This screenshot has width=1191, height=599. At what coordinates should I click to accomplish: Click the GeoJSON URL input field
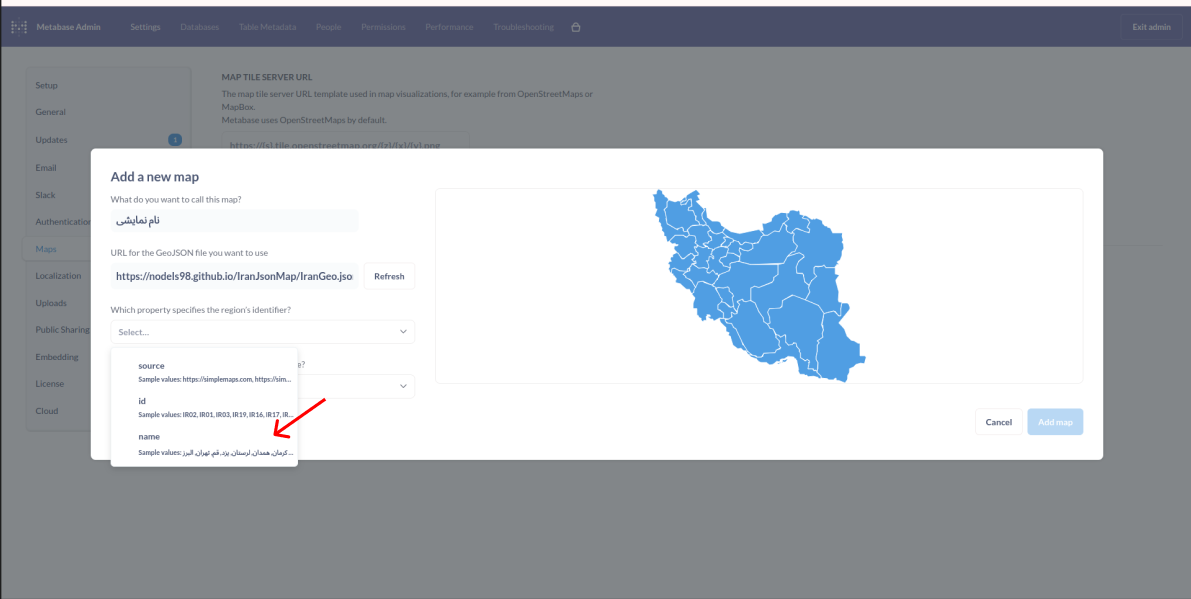[x=234, y=276]
